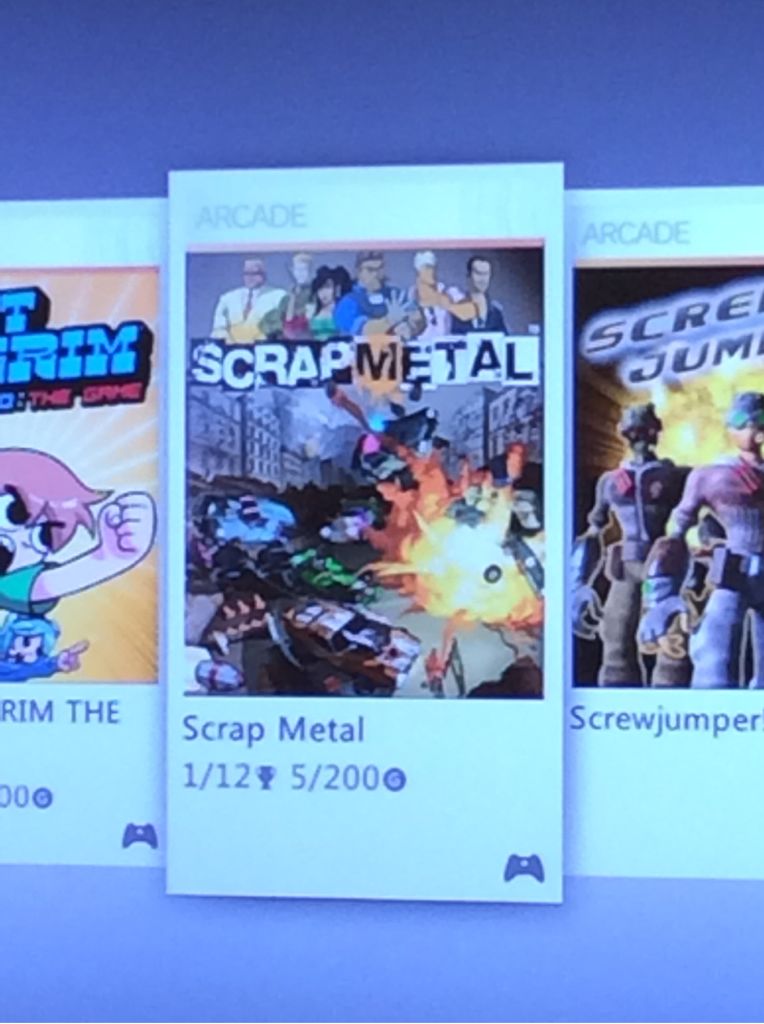Click trophy icon beside 1/12 achievements
Image resolution: width=764 pixels, height=1024 pixels.
click(x=264, y=779)
